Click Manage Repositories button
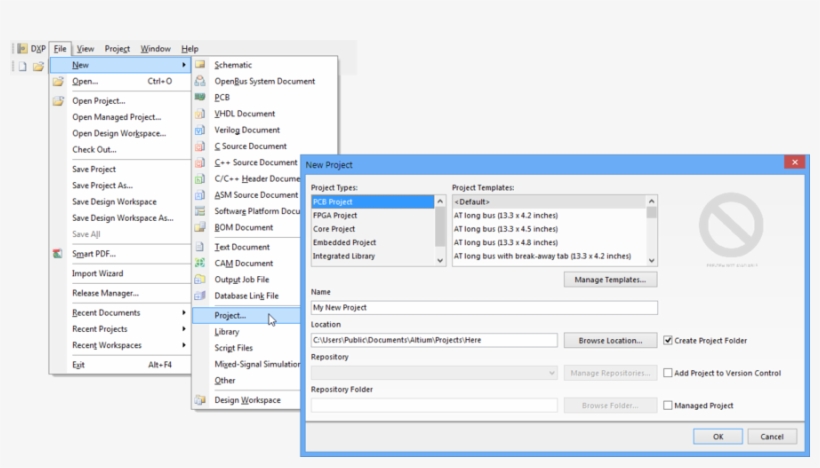 coord(610,373)
